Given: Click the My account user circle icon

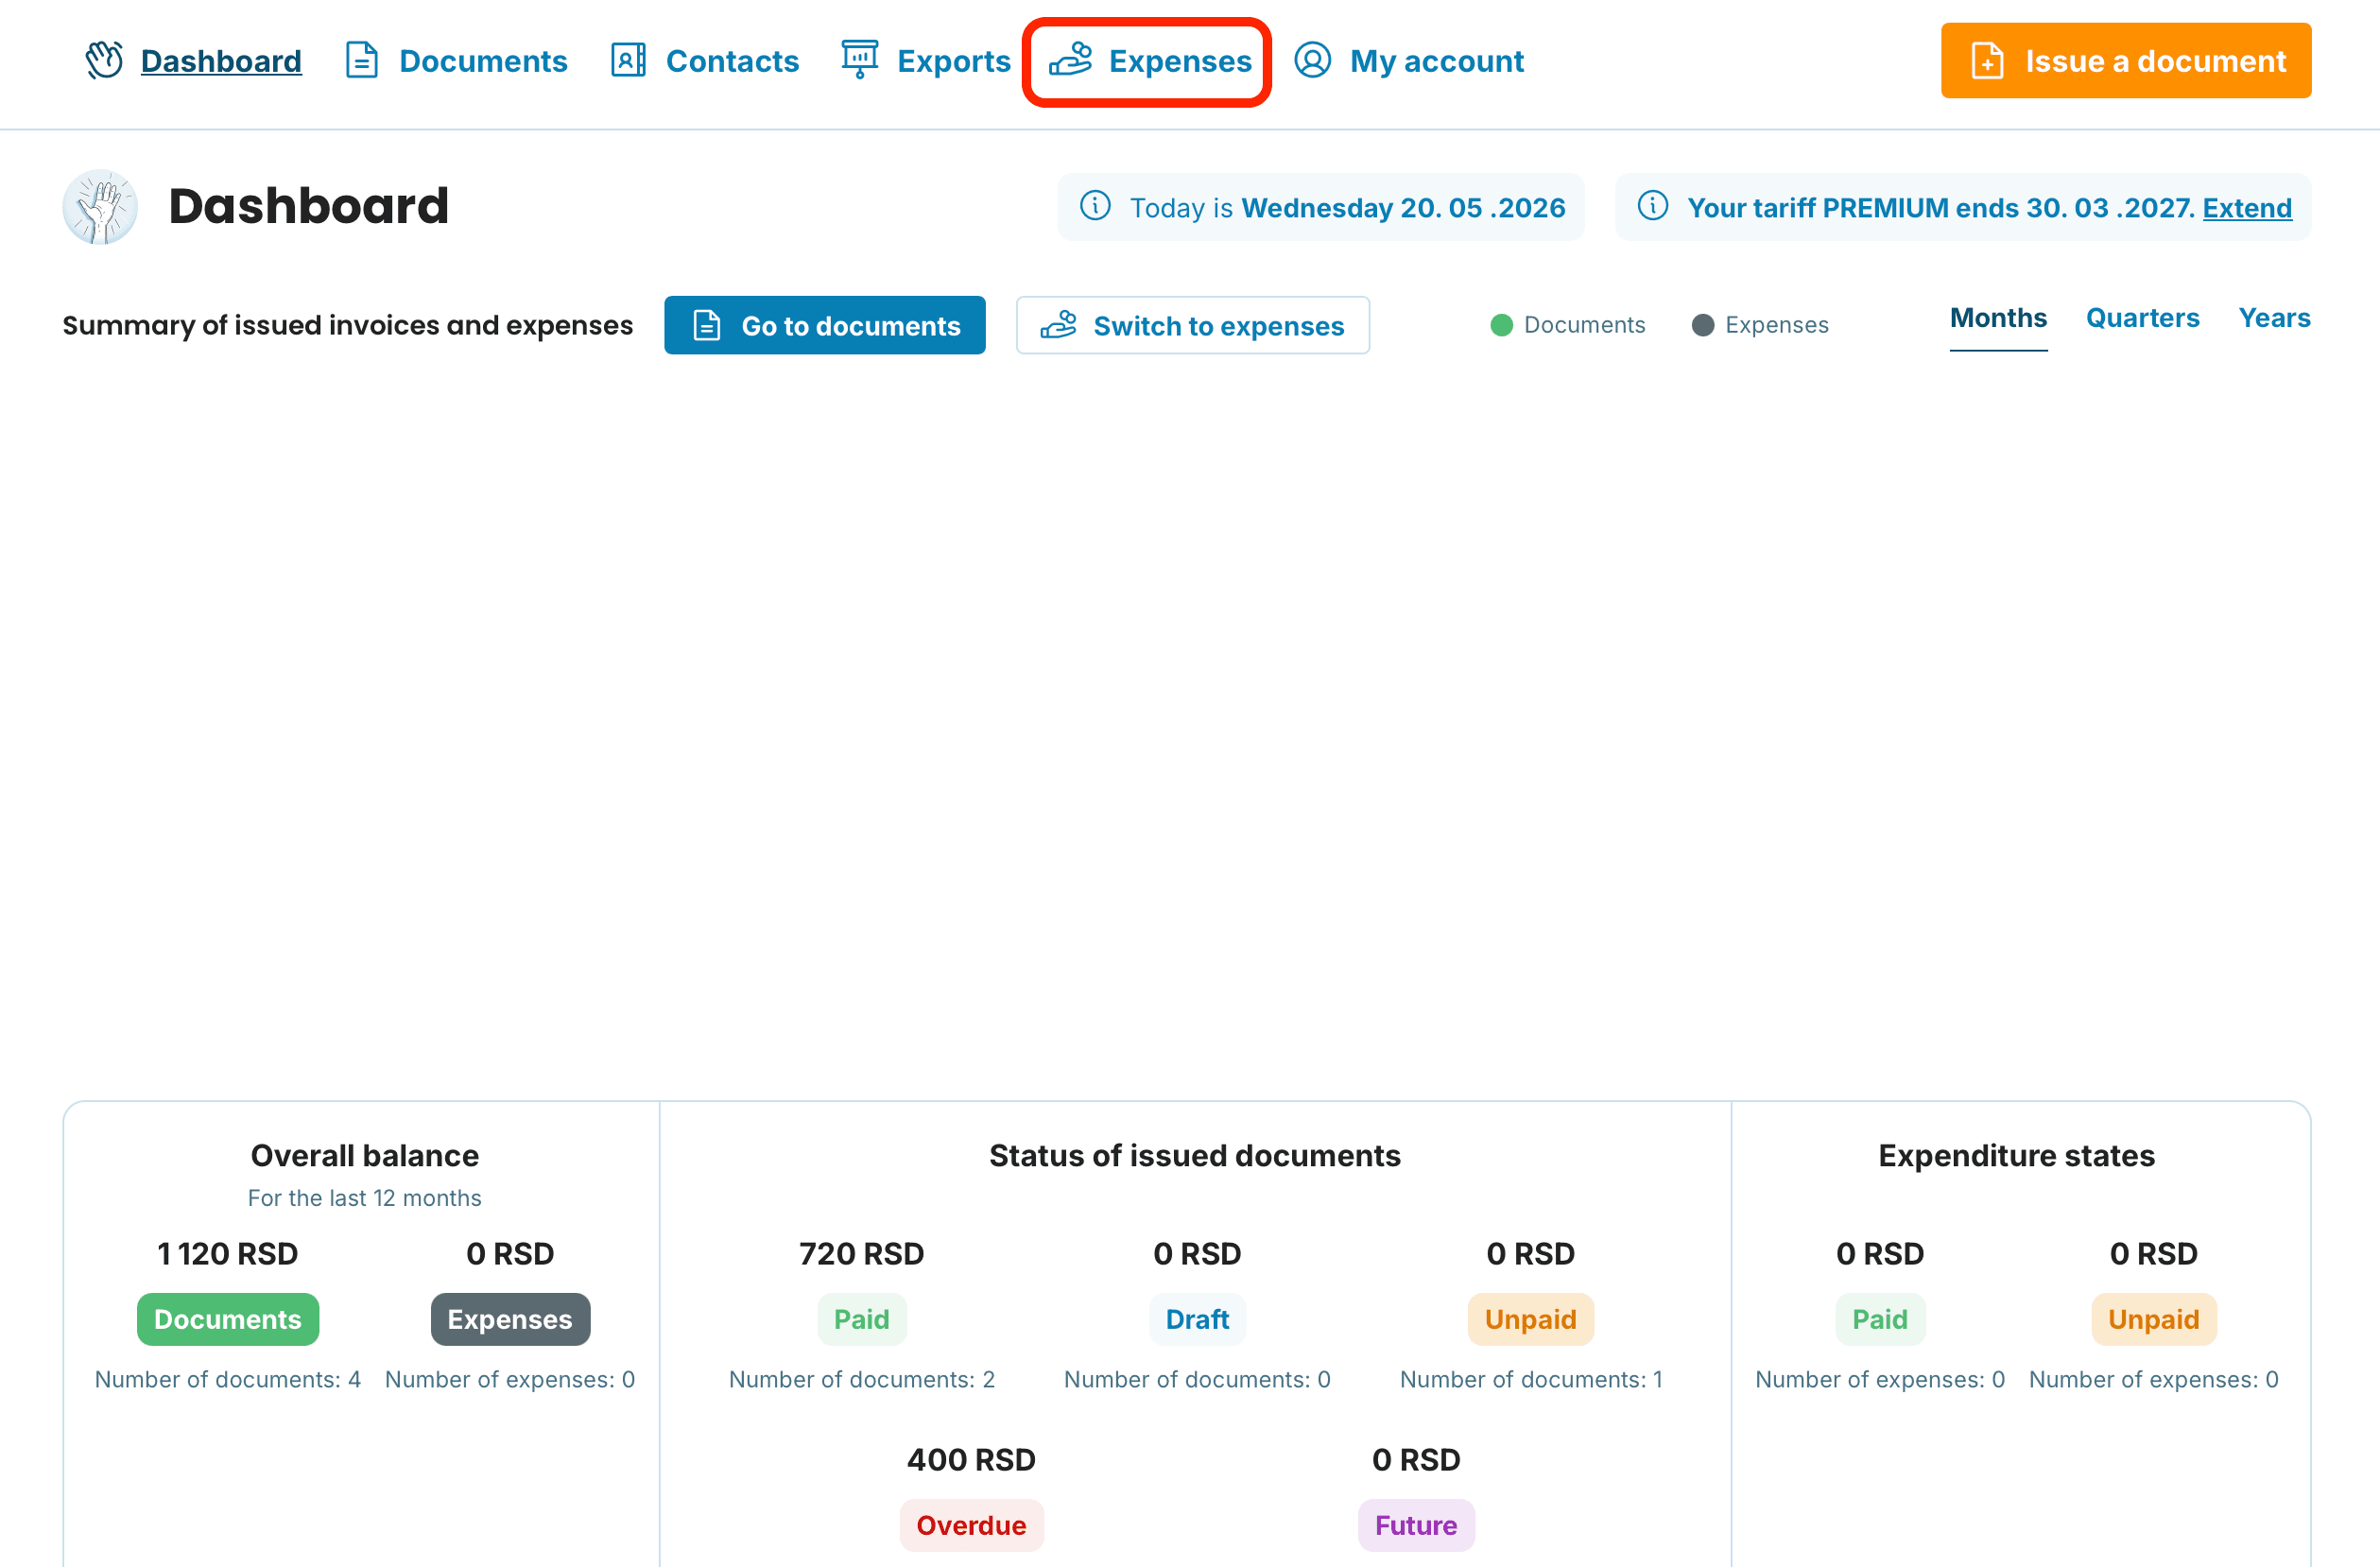Looking at the screenshot, I should click(1312, 60).
